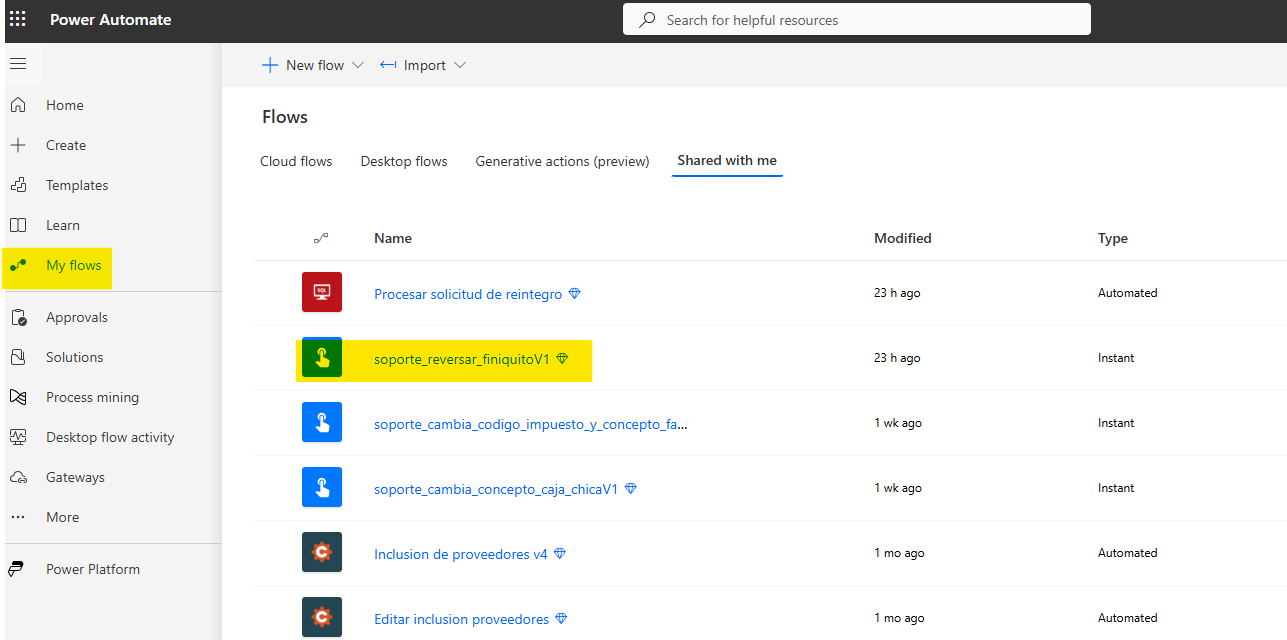Click 'Instant' type in soporte_reversar_finiquitoV1 row
Viewport: 1287px width, 640px height.
[x=1116, y=358]
